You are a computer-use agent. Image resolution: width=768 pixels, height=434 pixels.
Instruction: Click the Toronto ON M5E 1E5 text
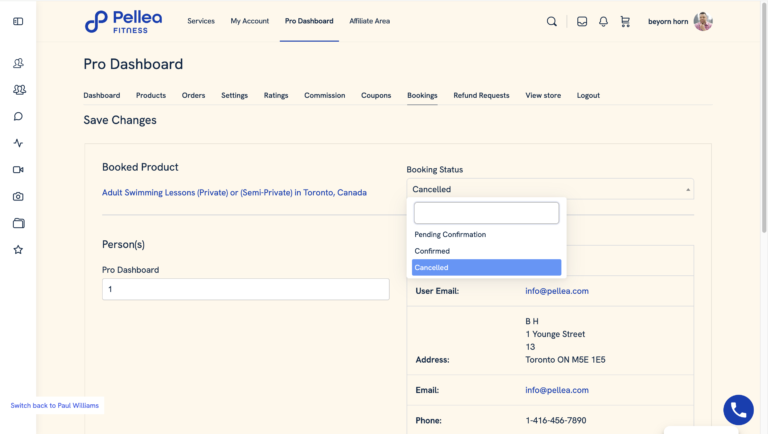565,360
